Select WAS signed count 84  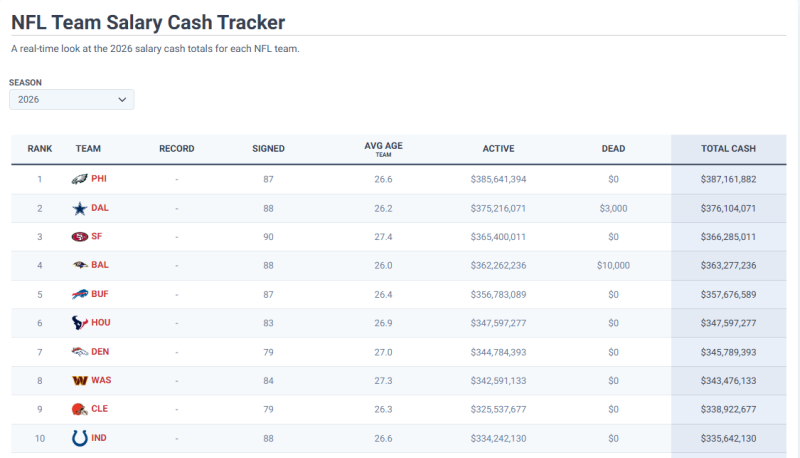pyautogui.click(x=268, y=380)
